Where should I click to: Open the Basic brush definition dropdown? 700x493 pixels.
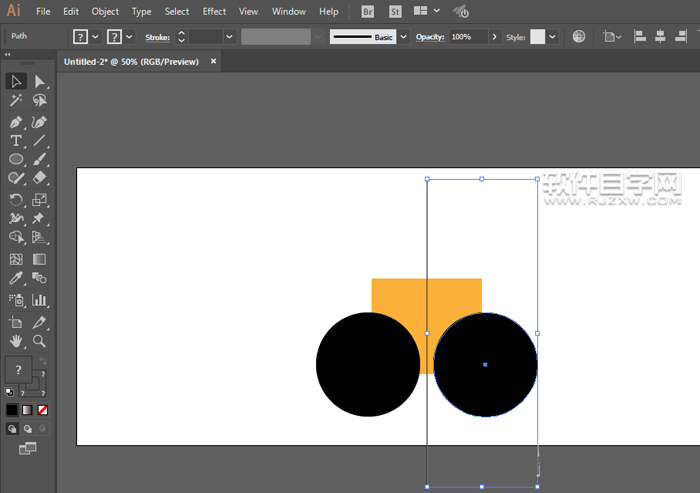pyautogui.click(x=403, y=36)
